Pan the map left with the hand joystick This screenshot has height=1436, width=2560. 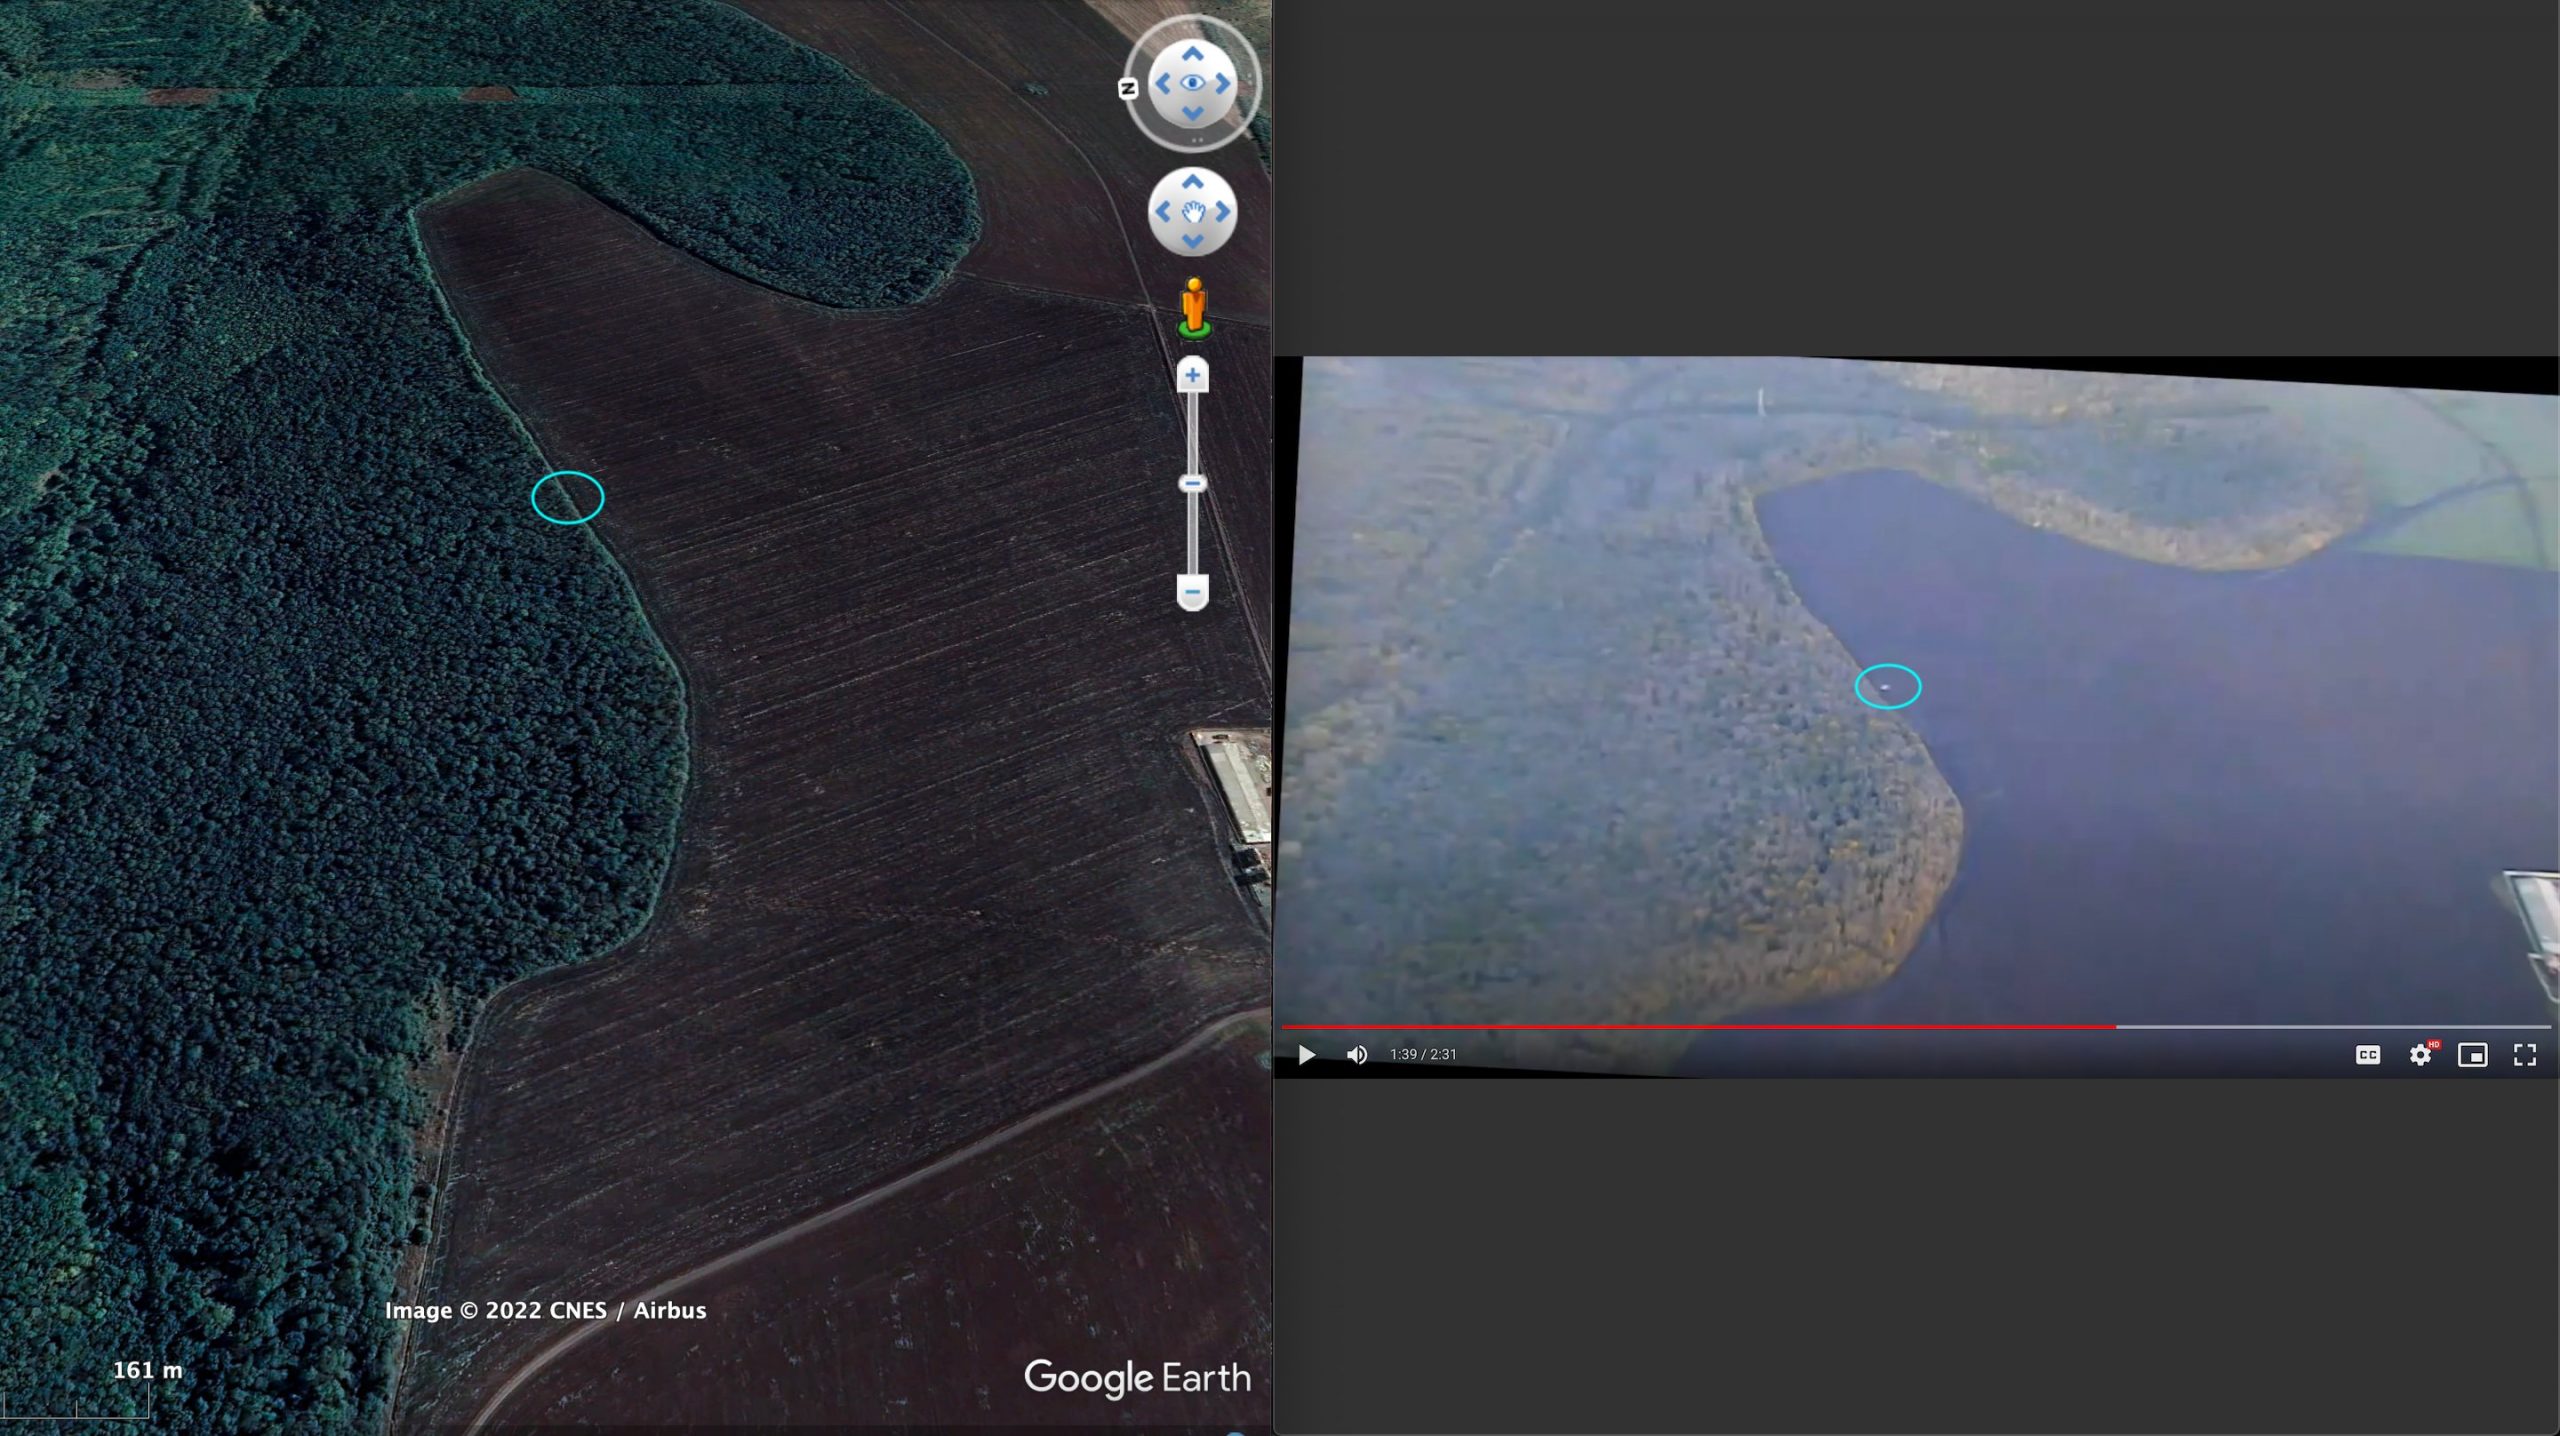(1163, 211)
